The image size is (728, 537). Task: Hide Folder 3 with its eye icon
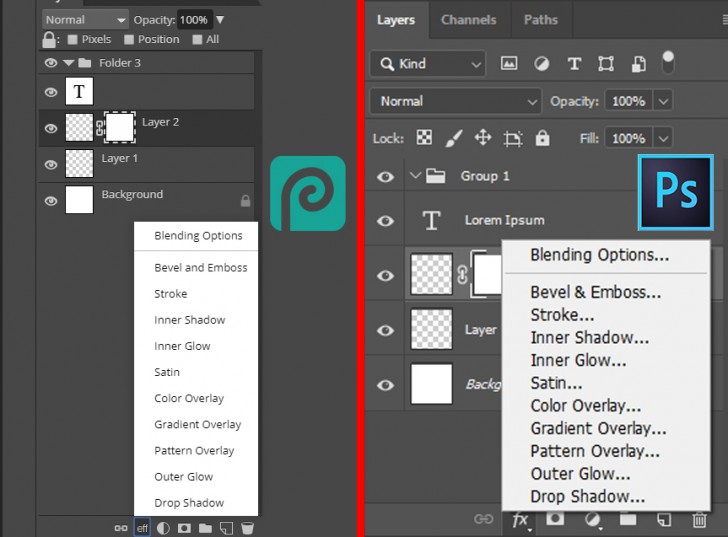[x=51, y=63]
